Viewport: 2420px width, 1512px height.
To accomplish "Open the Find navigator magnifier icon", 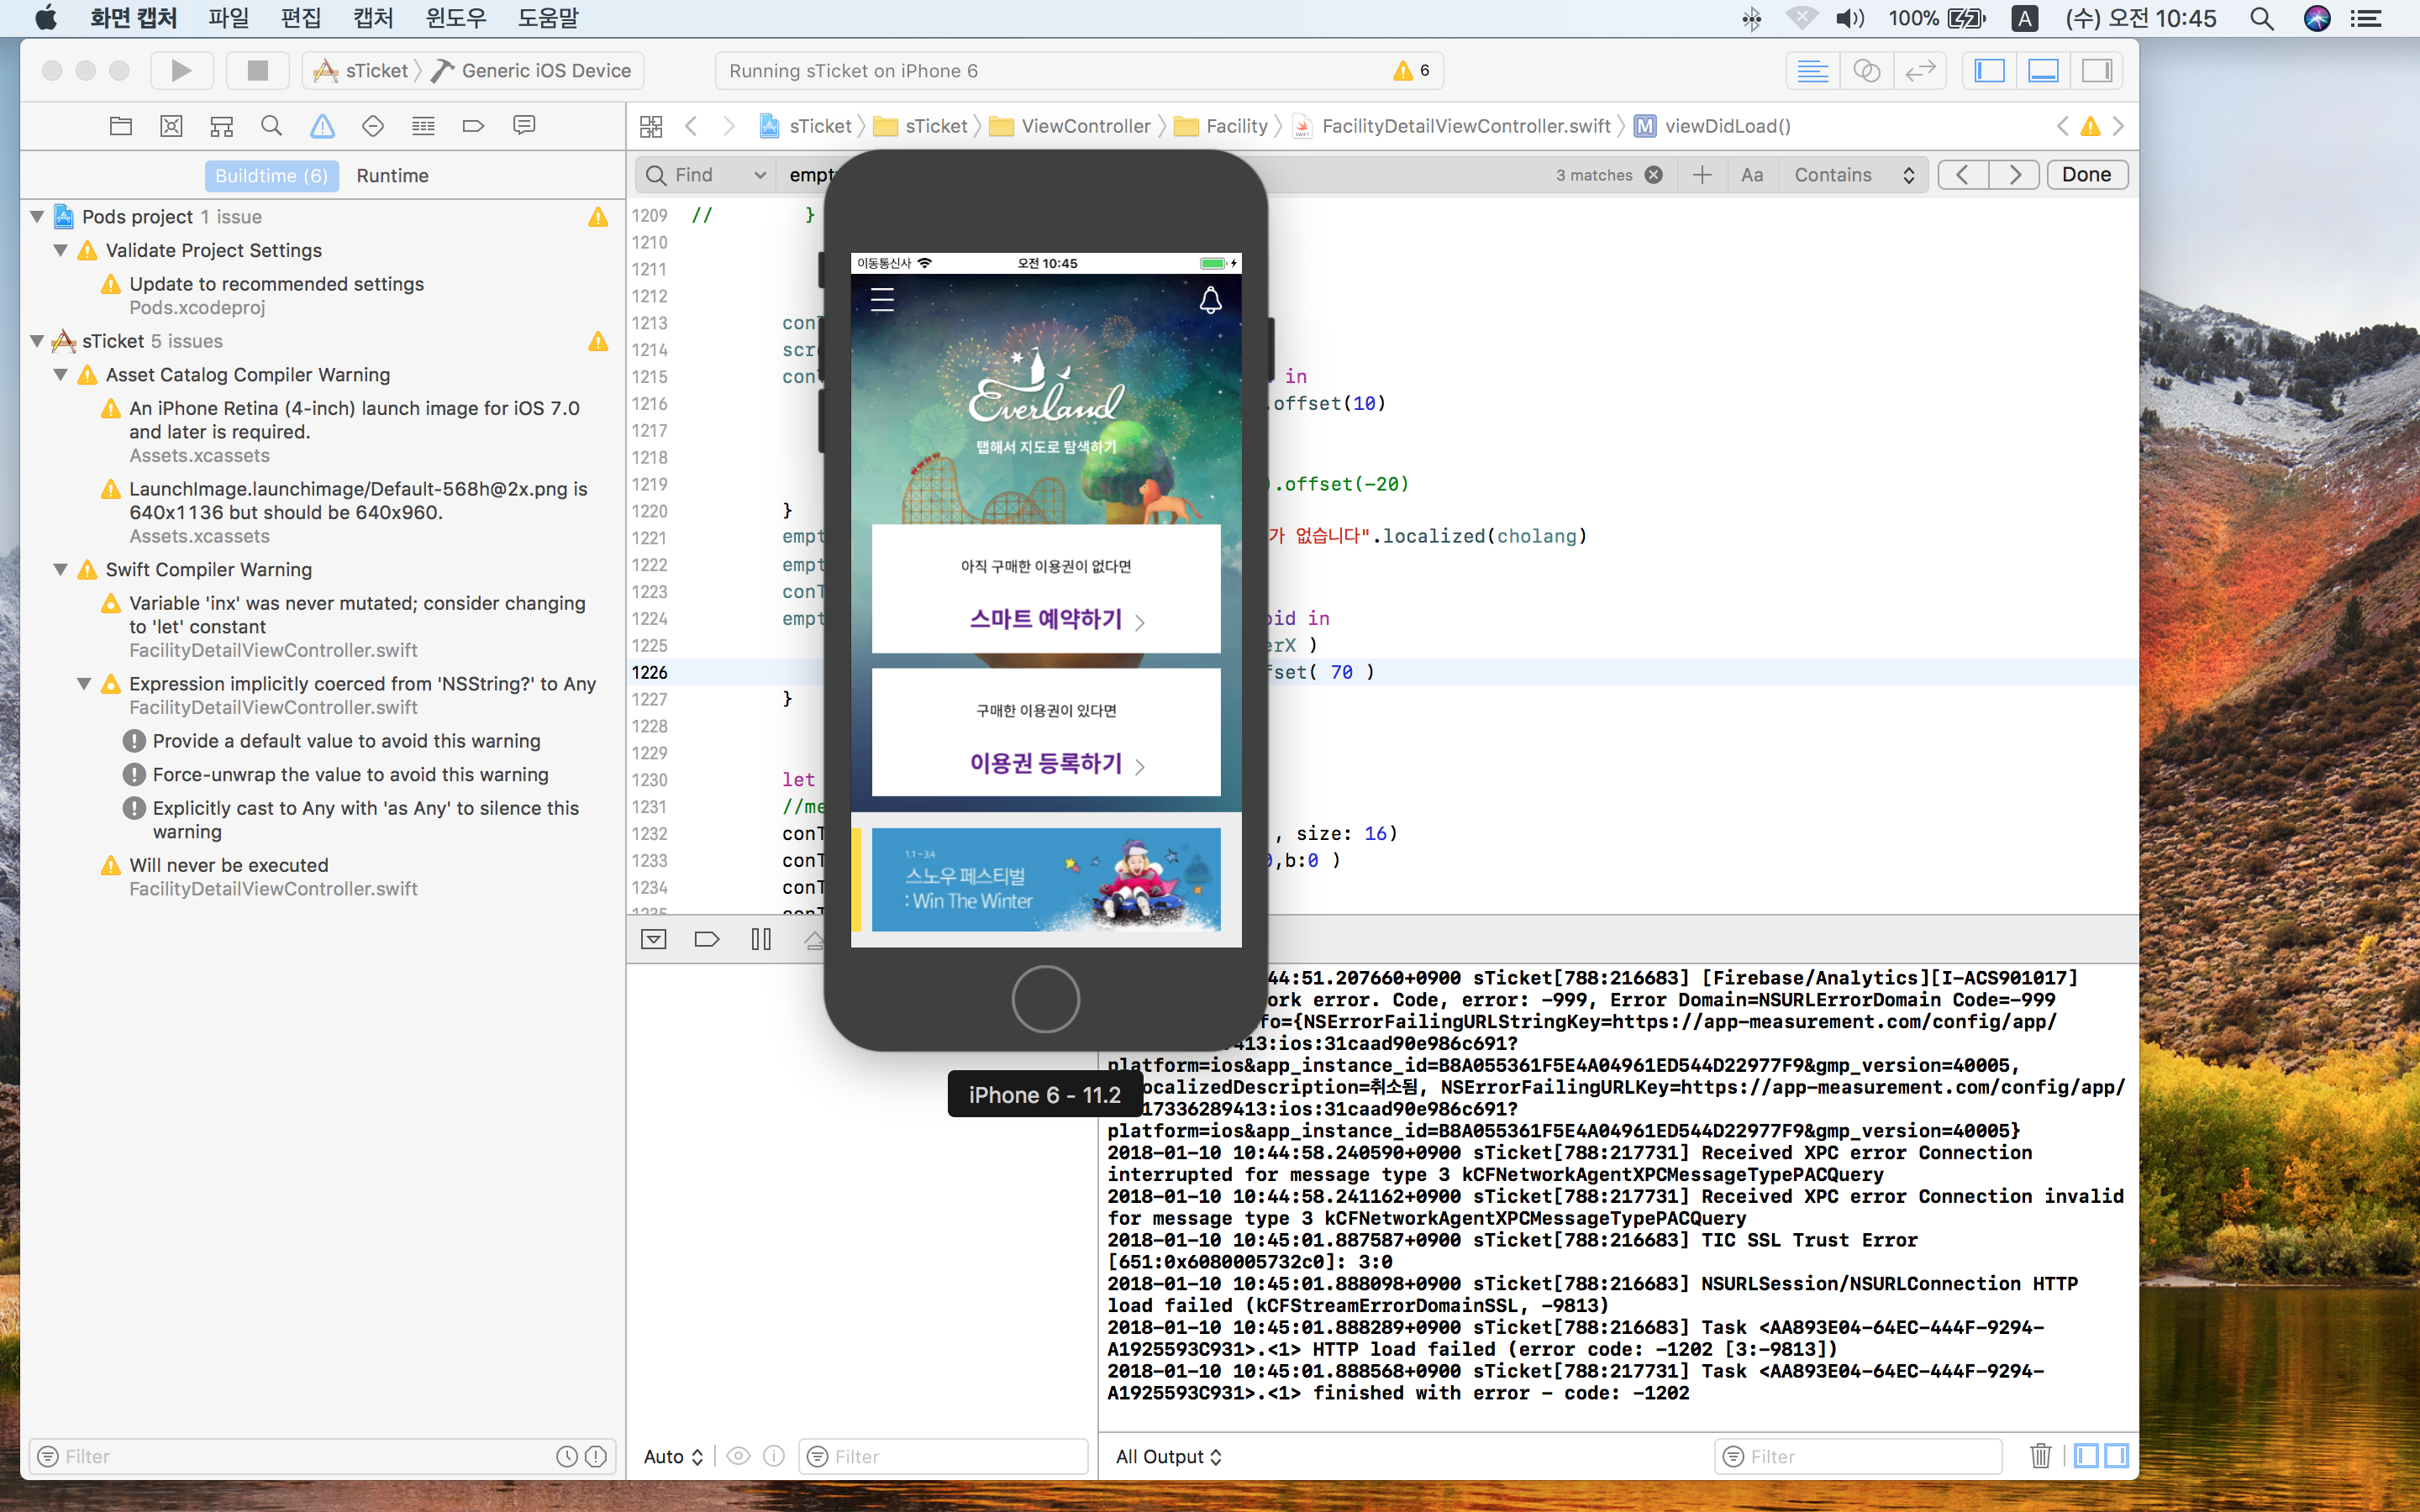I will click(271, 126).
